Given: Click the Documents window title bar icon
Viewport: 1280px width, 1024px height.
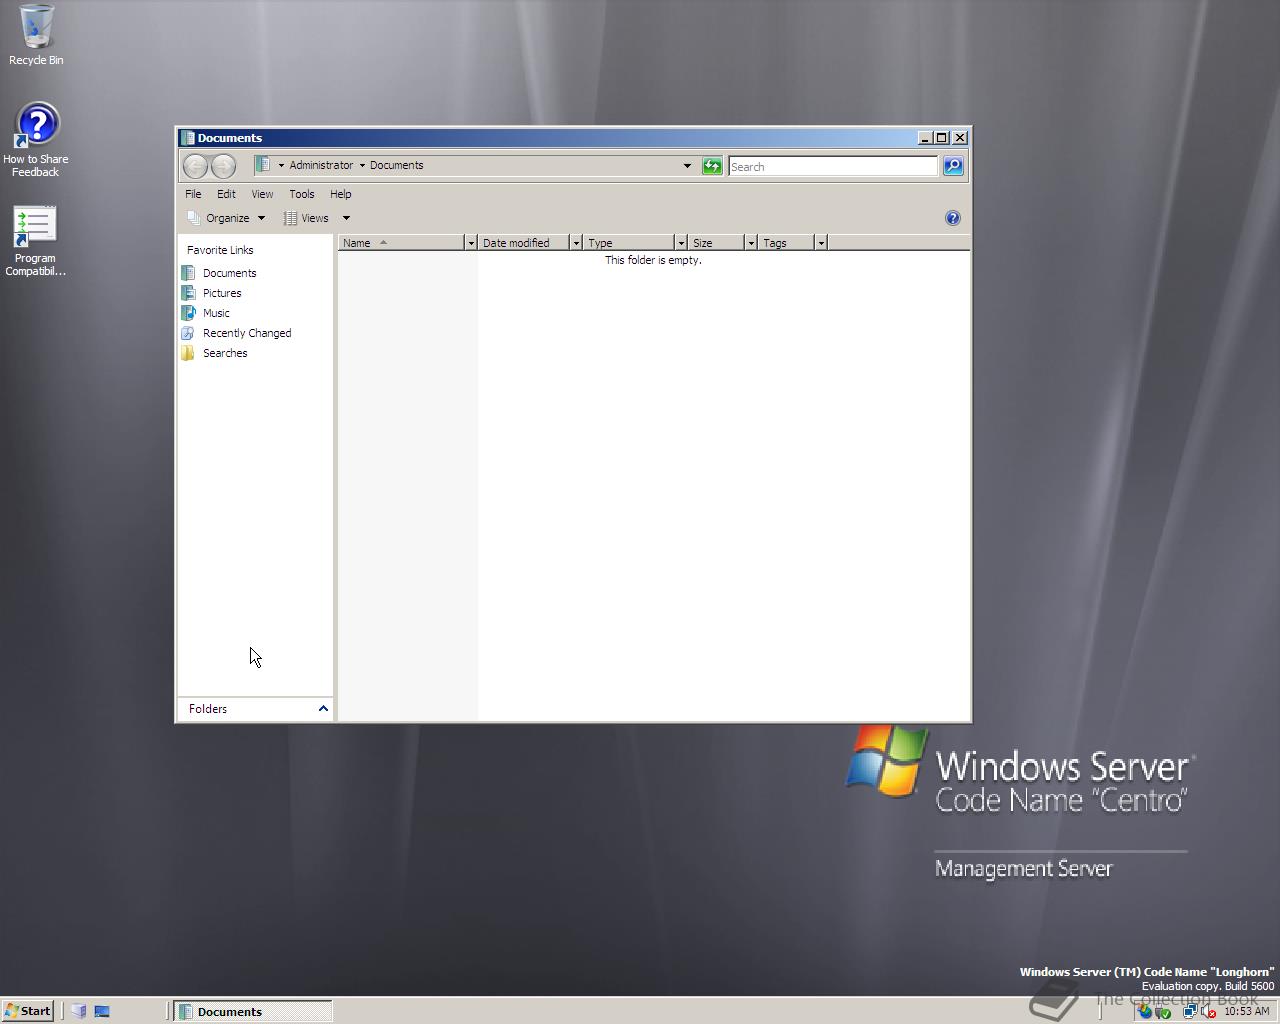Looking at the screenshot, I should pos(187,138).
